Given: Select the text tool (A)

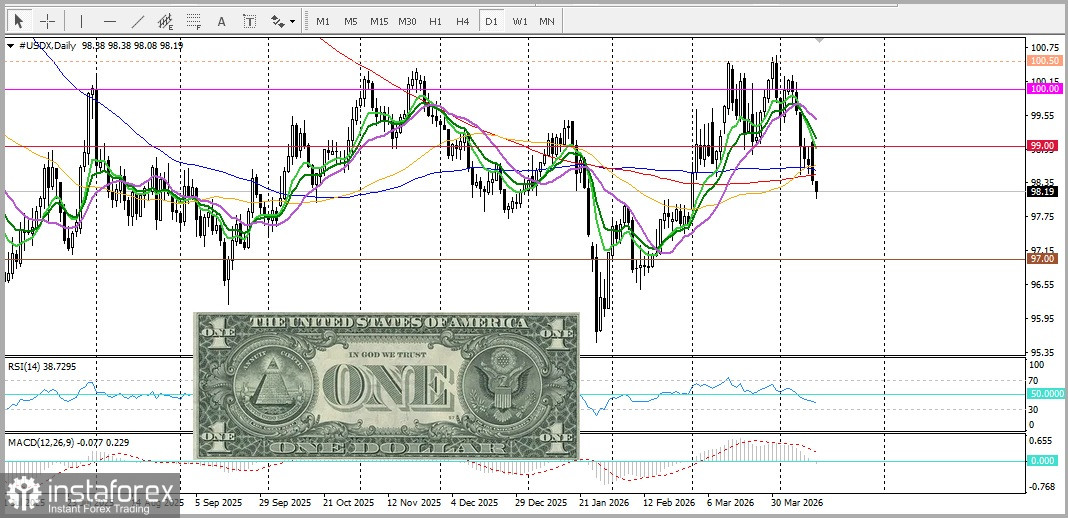Looking at the screenshot, I should [222, 21].
